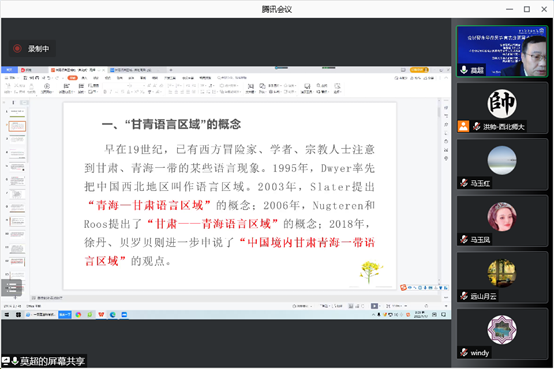The image size is (554, 369).
Task: Click the Tencent Meeting icon in the taskbar
Action: click(124, 315)
